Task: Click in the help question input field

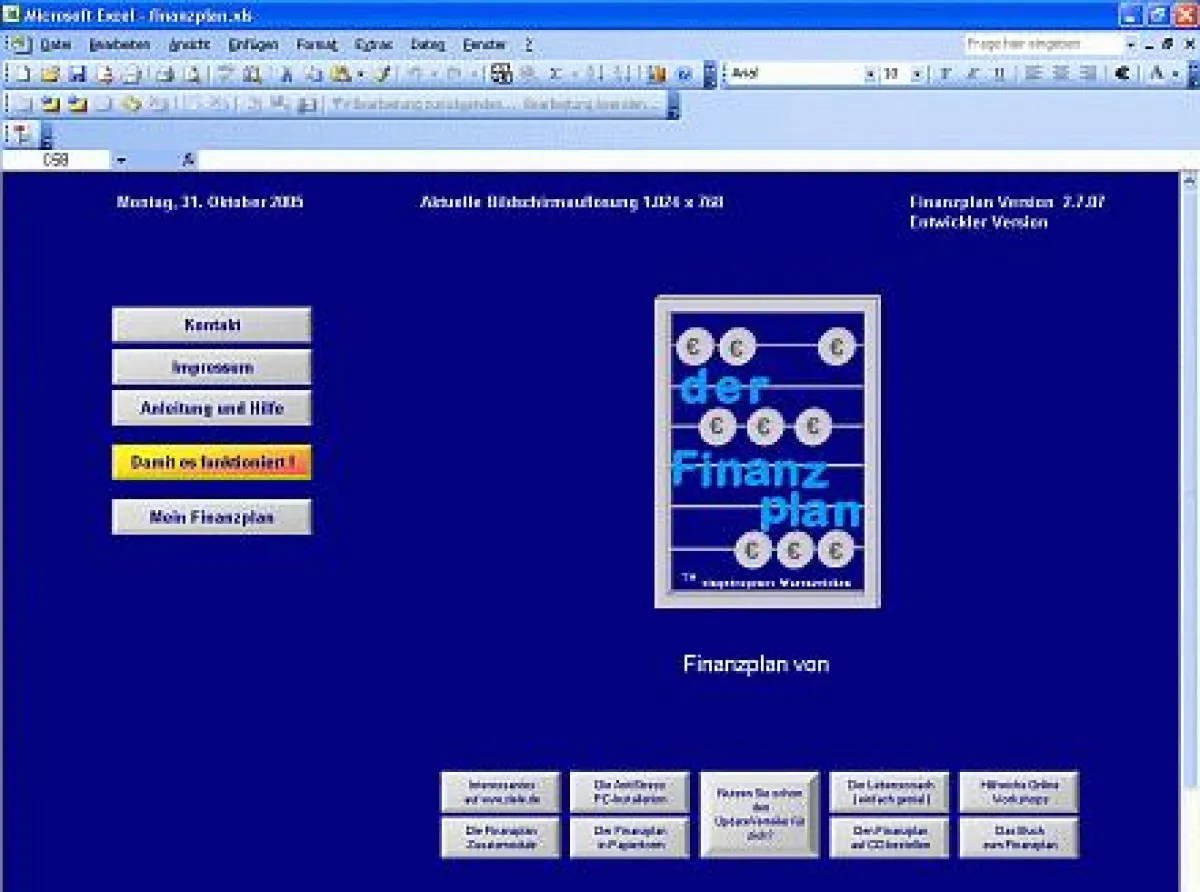Action: 1042,45
